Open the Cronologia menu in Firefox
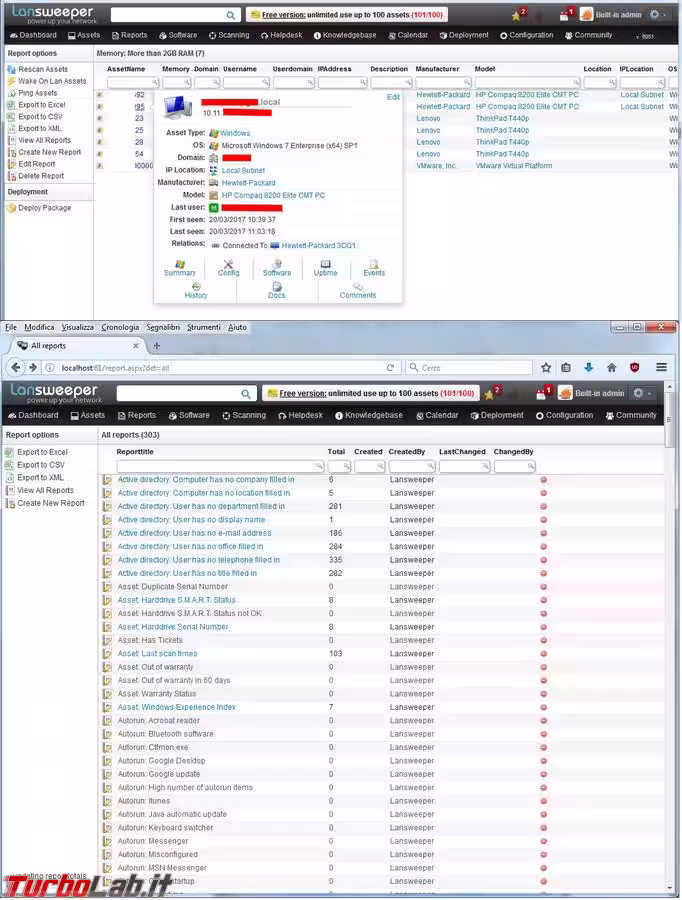 coord(120,327)
